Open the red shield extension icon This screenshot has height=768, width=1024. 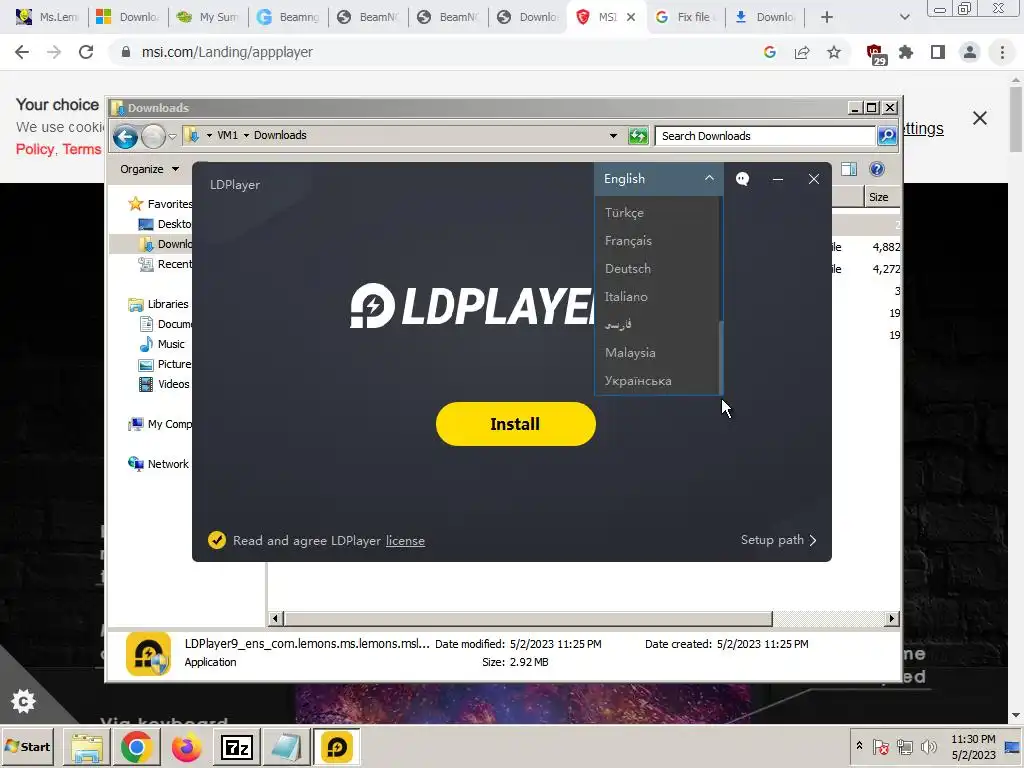pyautogui.click(x=875, y=54)
